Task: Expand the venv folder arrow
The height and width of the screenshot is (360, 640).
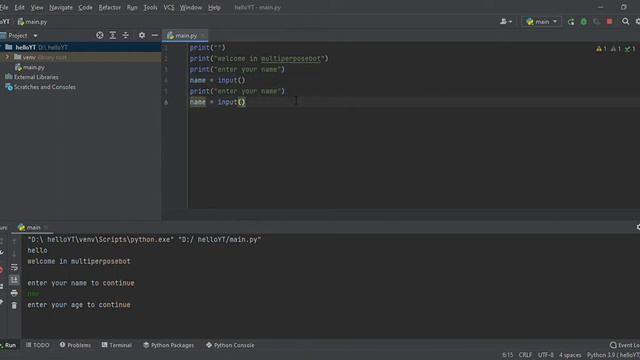Action: [7, 57]
